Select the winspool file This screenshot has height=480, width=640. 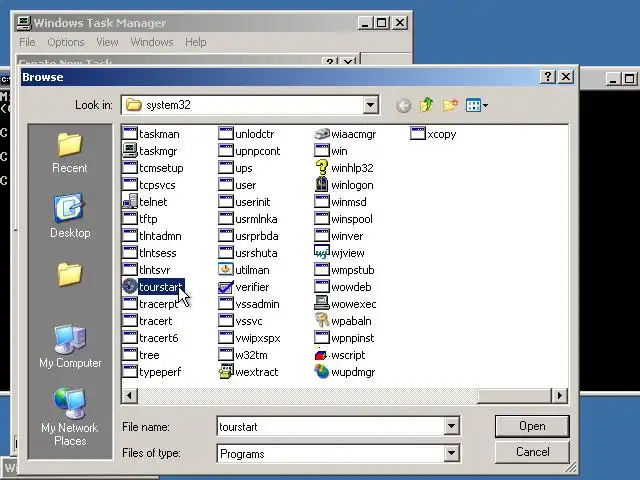344,219
